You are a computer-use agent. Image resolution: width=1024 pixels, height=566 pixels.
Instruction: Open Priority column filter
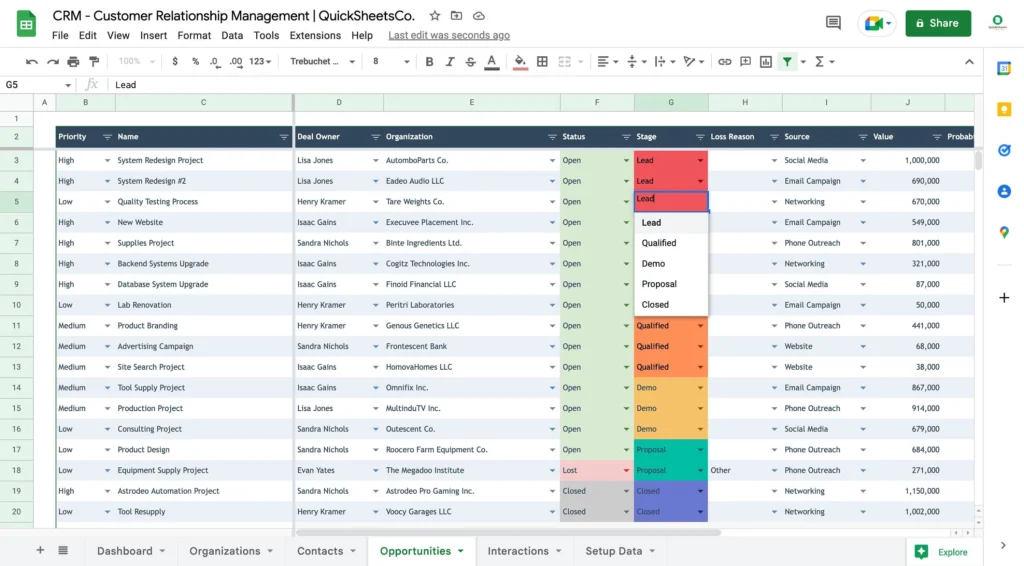pos(107,137)
